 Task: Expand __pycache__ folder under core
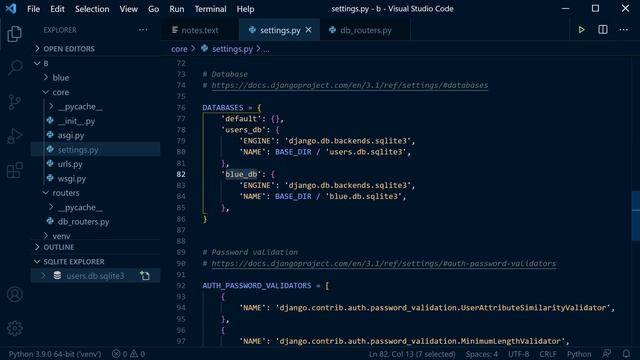coord(51,107)
